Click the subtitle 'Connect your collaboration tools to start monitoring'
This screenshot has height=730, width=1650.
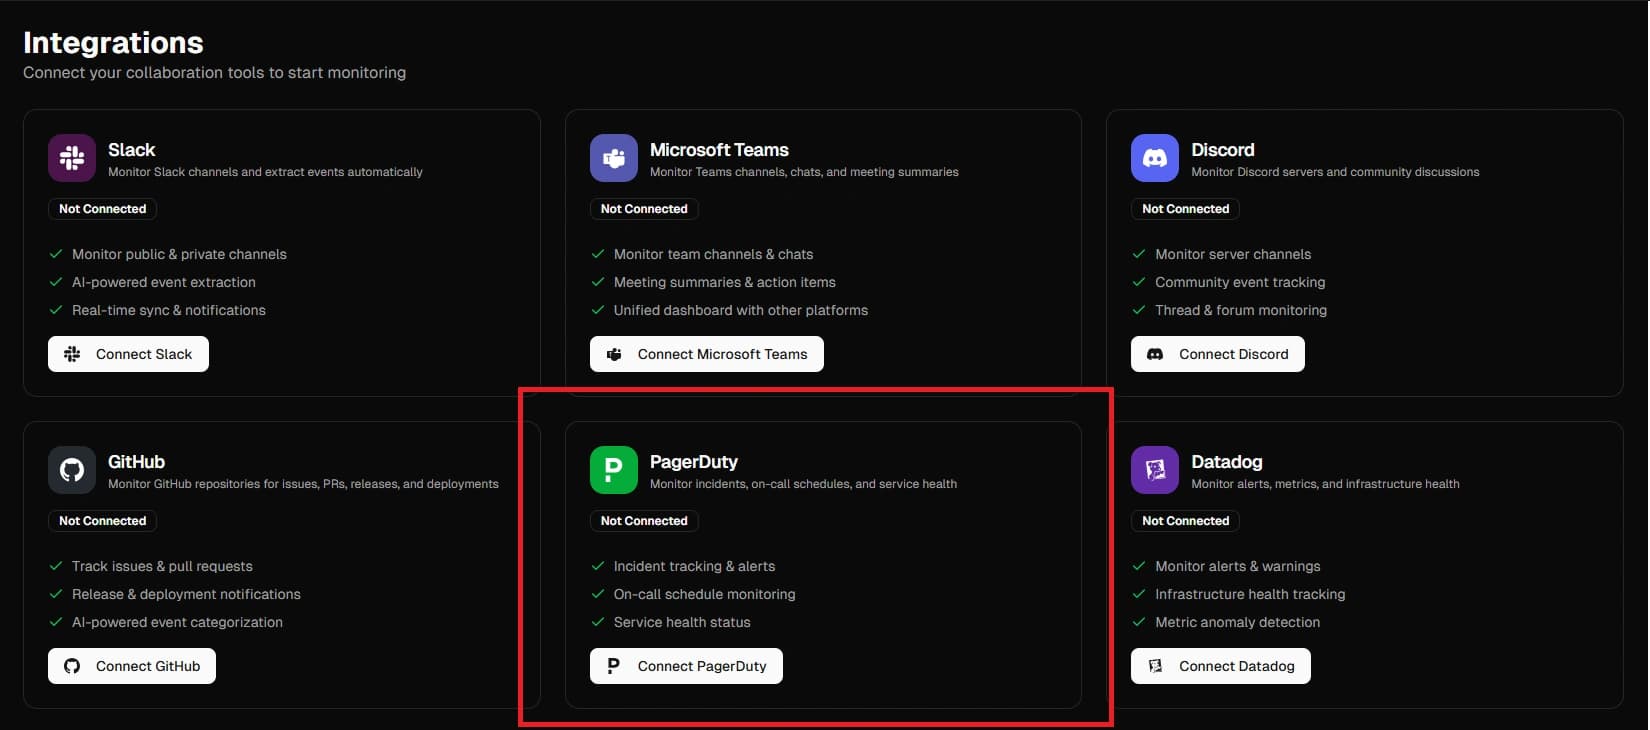pos(215,72)
